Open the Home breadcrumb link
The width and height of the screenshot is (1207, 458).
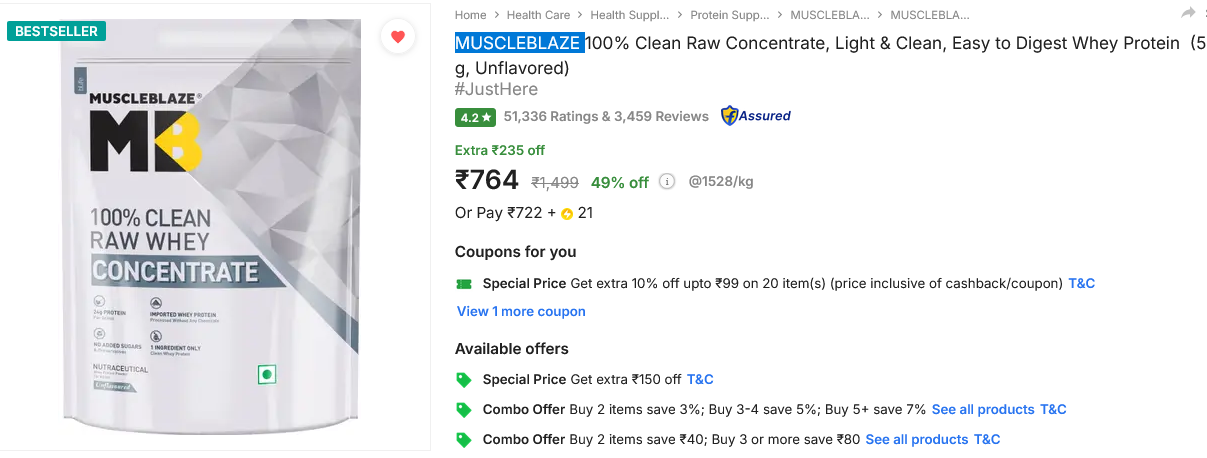tap(470, 15)
